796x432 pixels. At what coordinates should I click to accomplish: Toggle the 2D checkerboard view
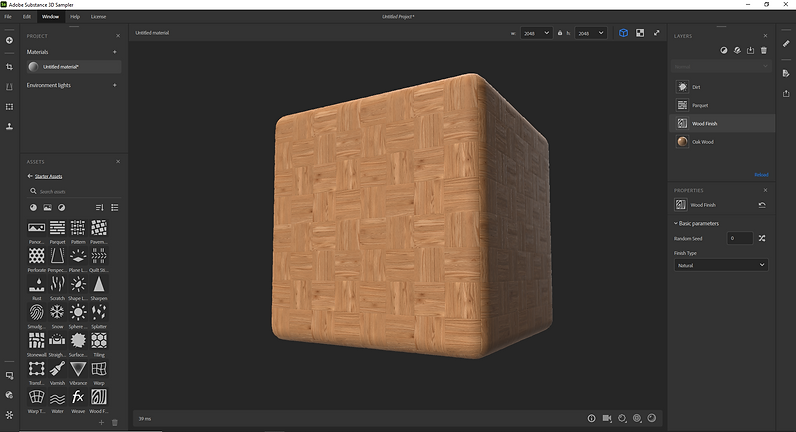[640, 33]
